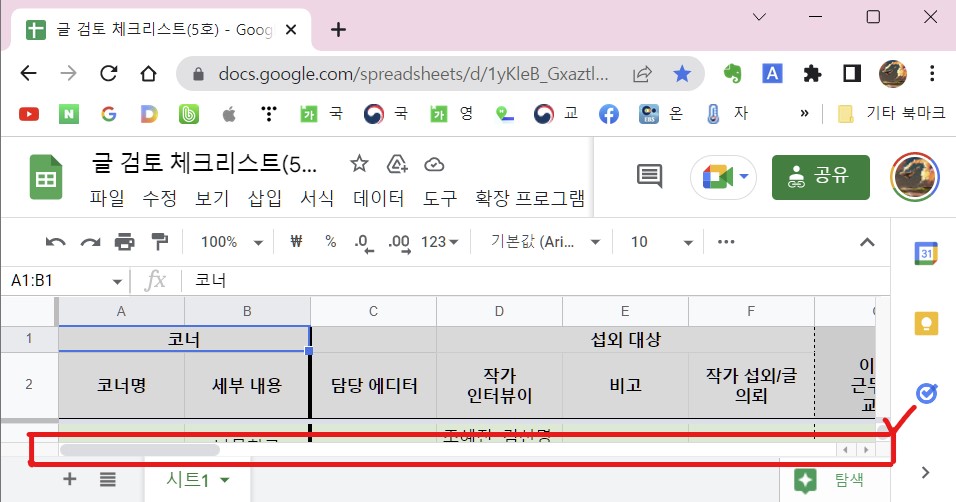Open the 기타 북마크 folder
Viewport: 956px width, 502px height.
pyautogui.click(x=891, y=113)
